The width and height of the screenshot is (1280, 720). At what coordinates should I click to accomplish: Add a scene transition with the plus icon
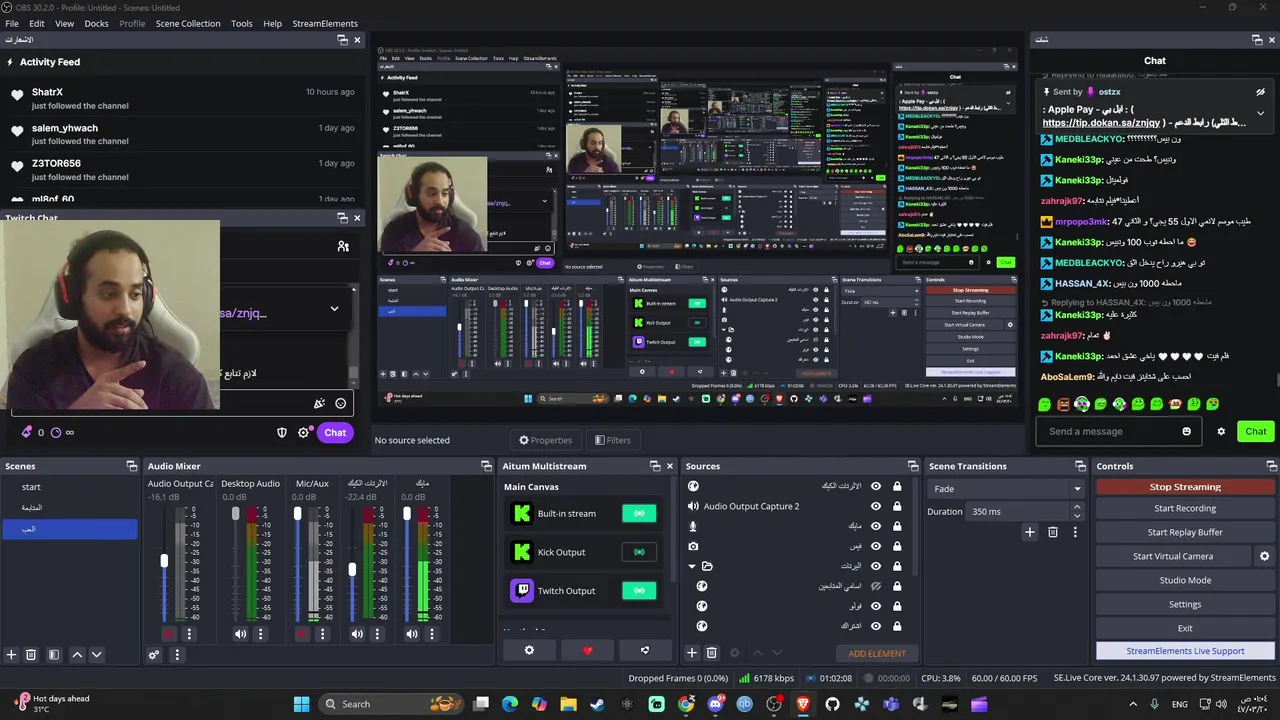[1030, 532]
